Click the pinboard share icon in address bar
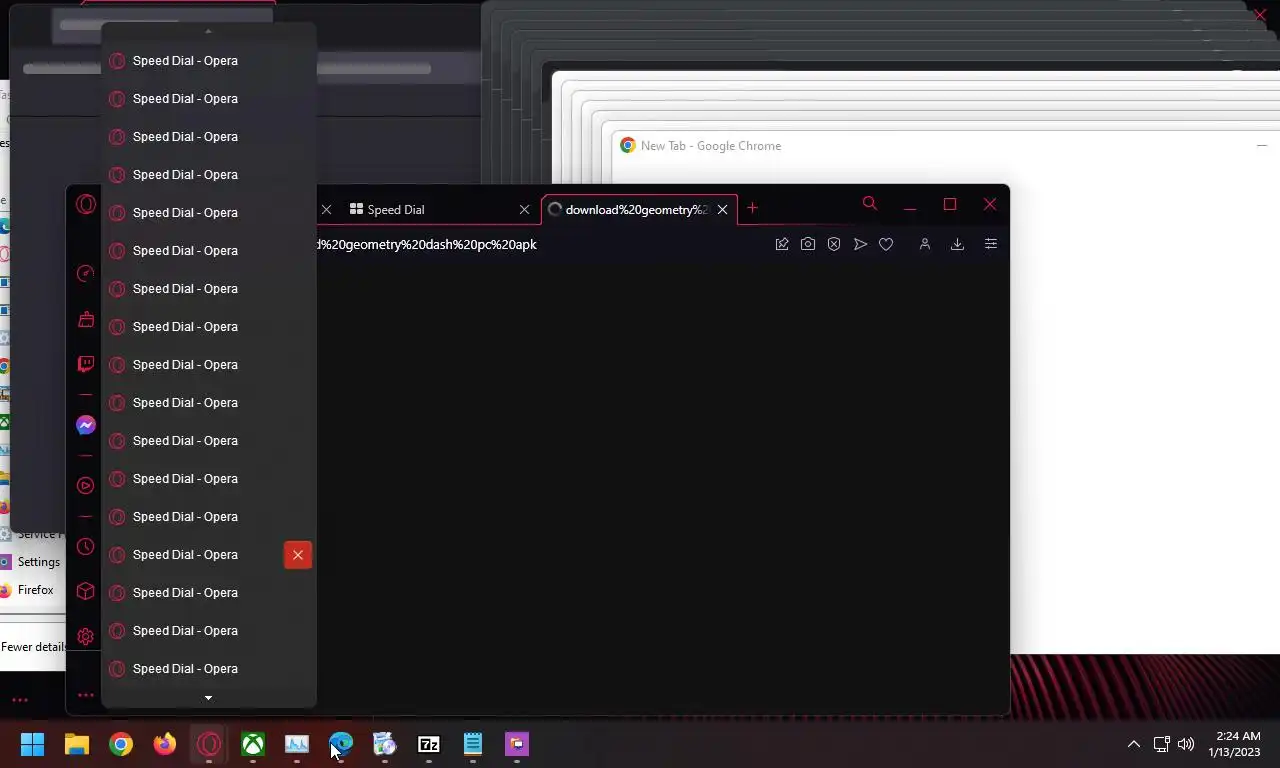 [782, 244]
